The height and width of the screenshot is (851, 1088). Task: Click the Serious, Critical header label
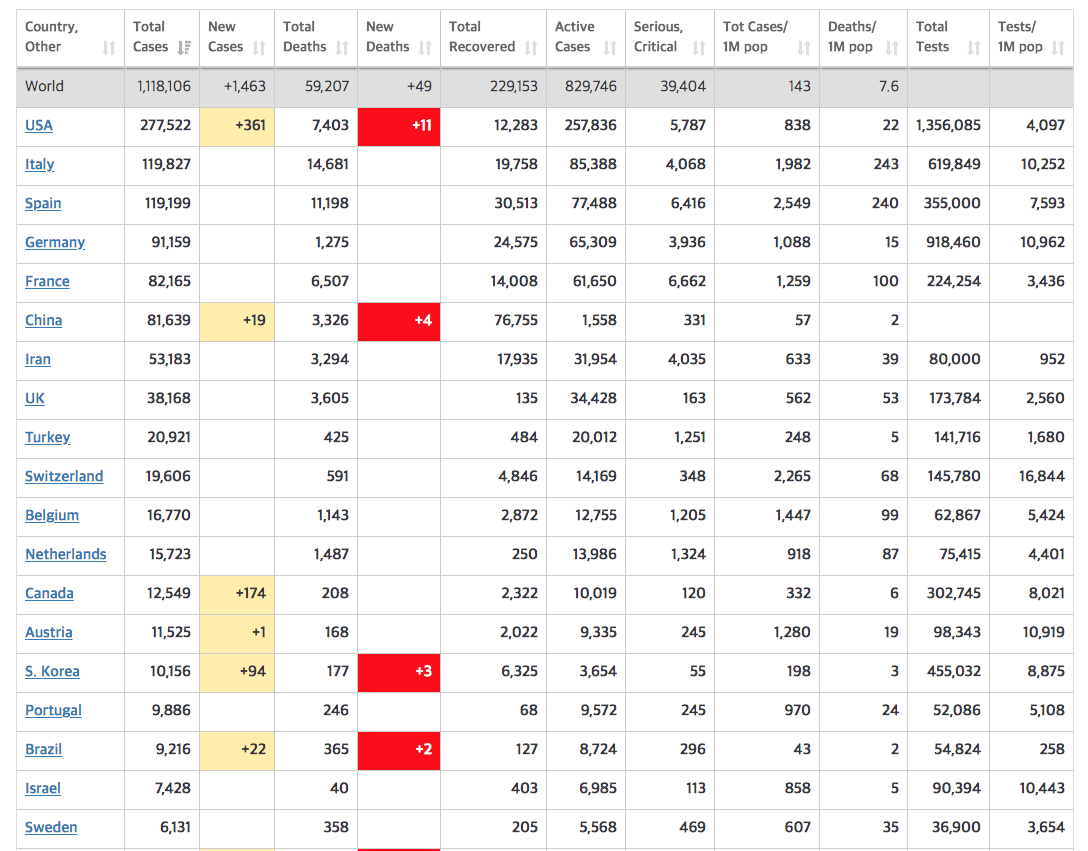tap(658, 37)
